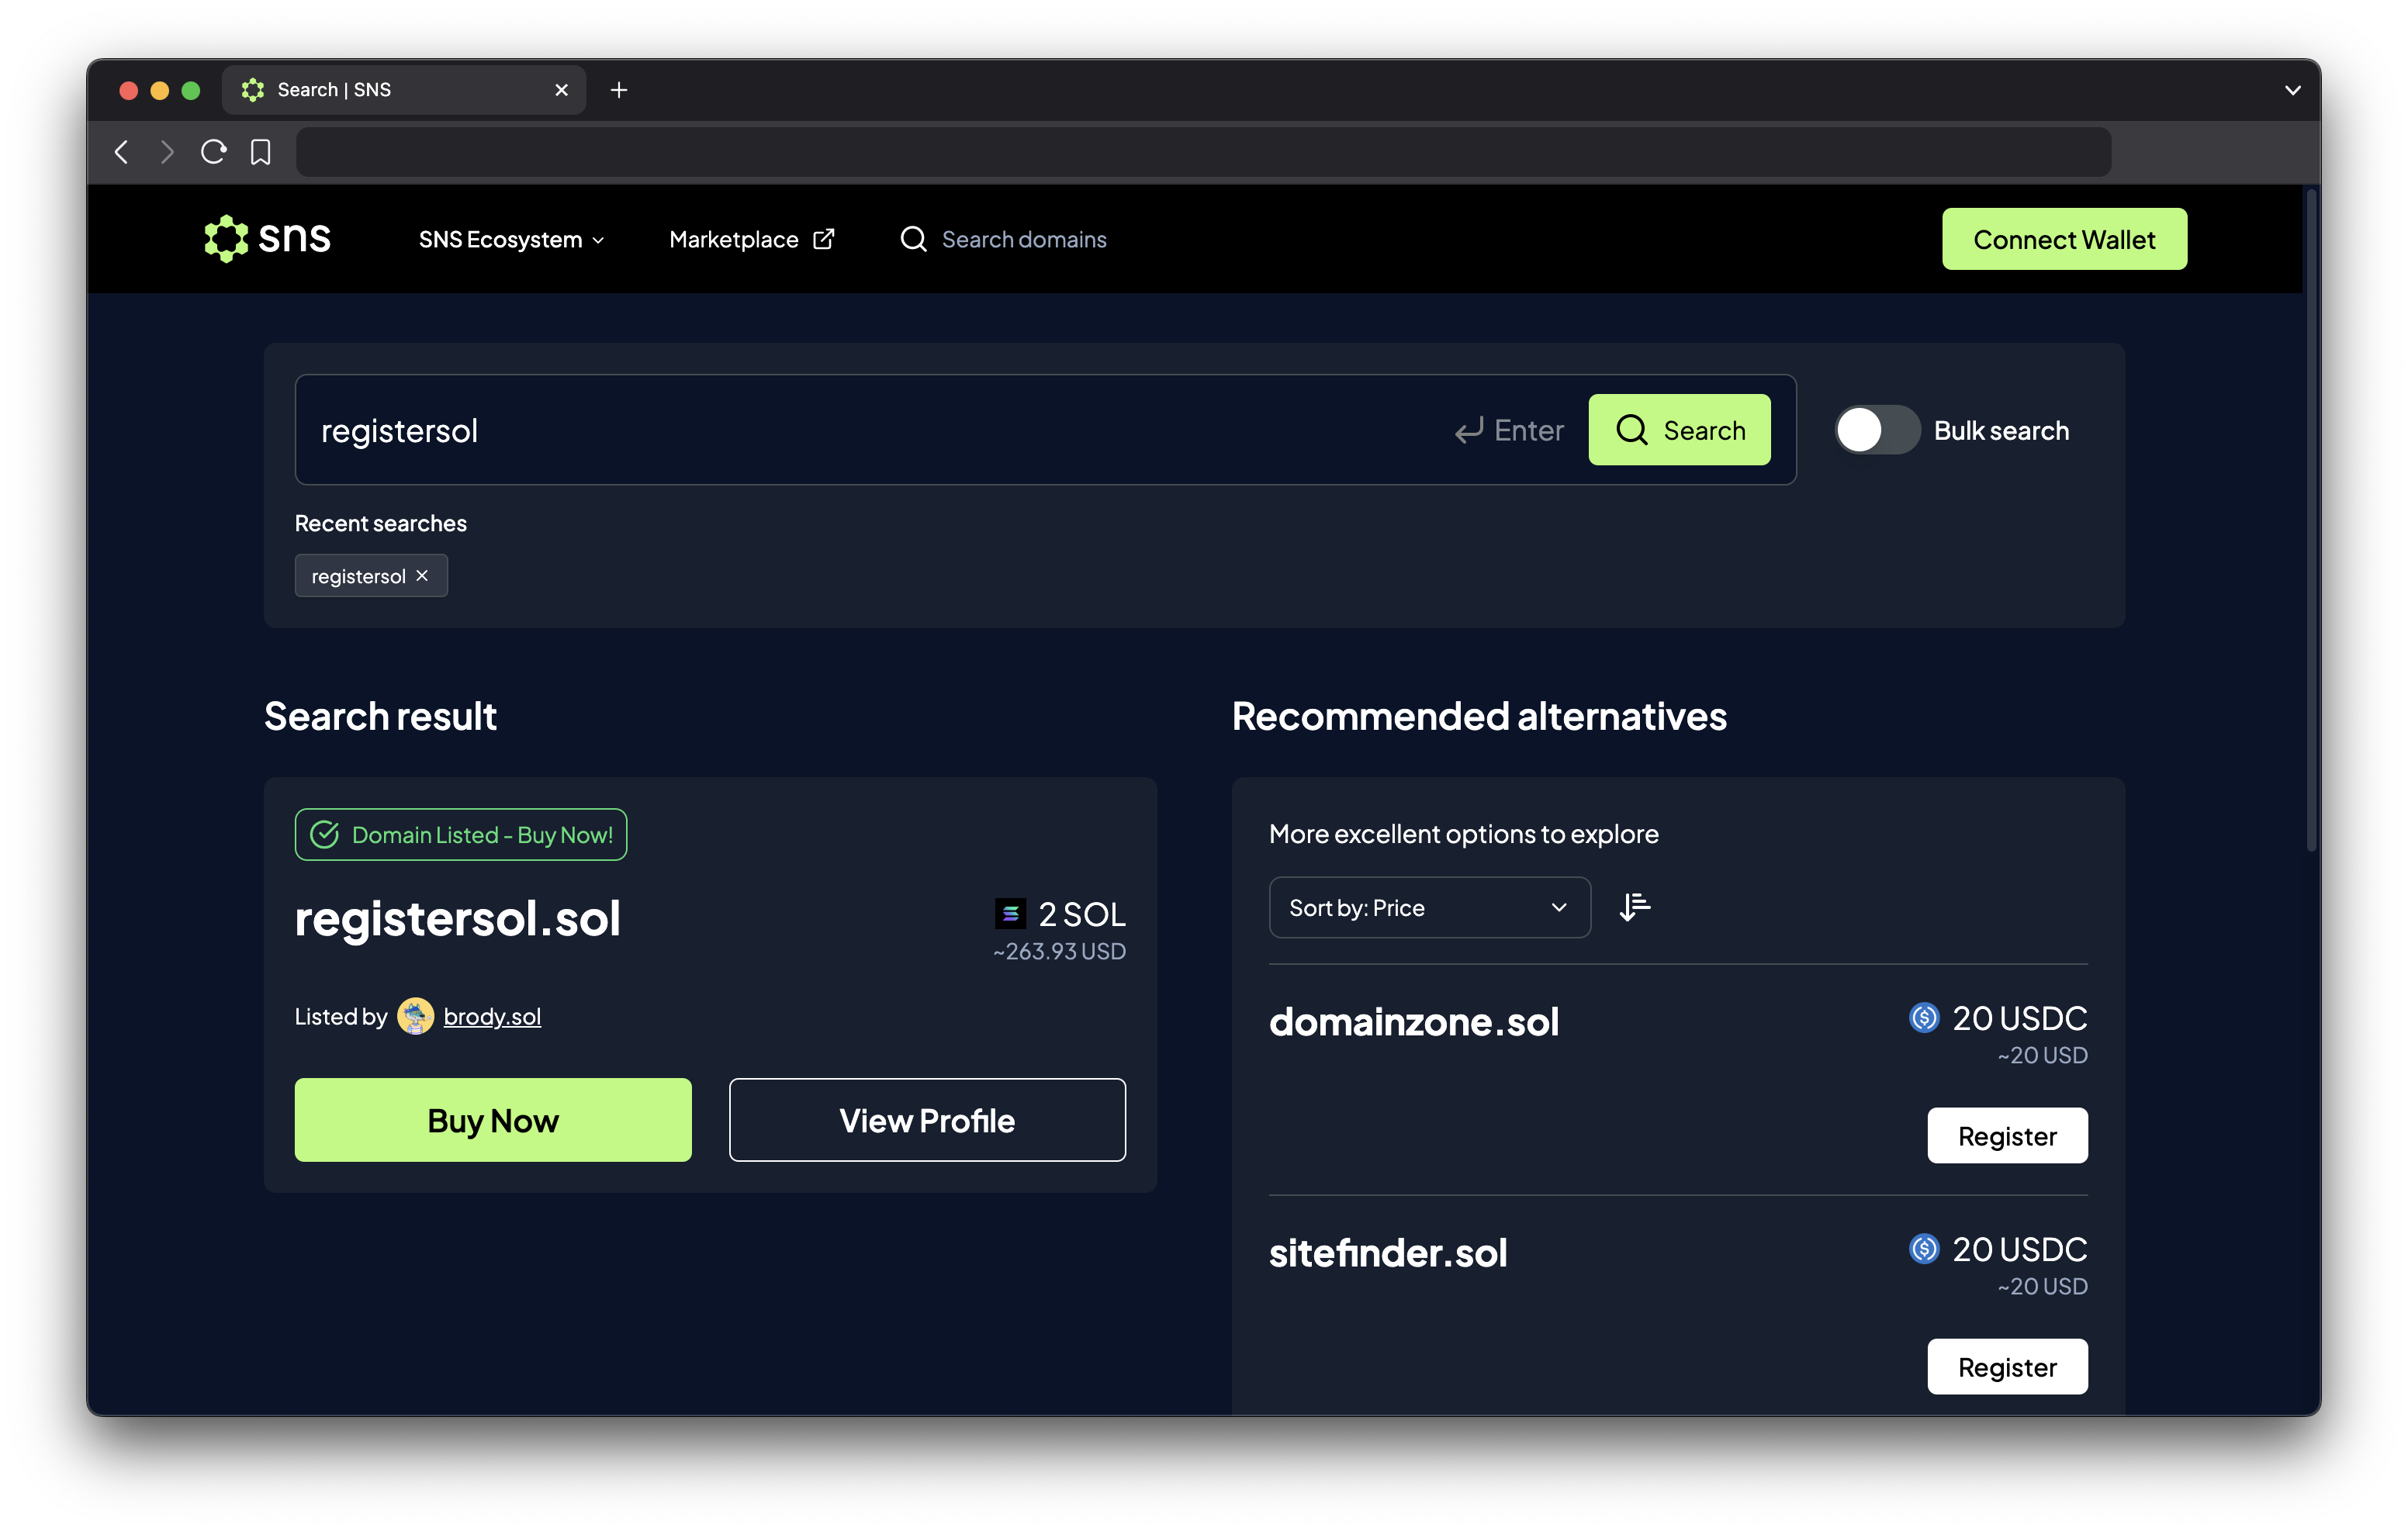The image size is (2408, 1531).
Task: Click brody.sol avatar image
Action: click(415, 1016)
